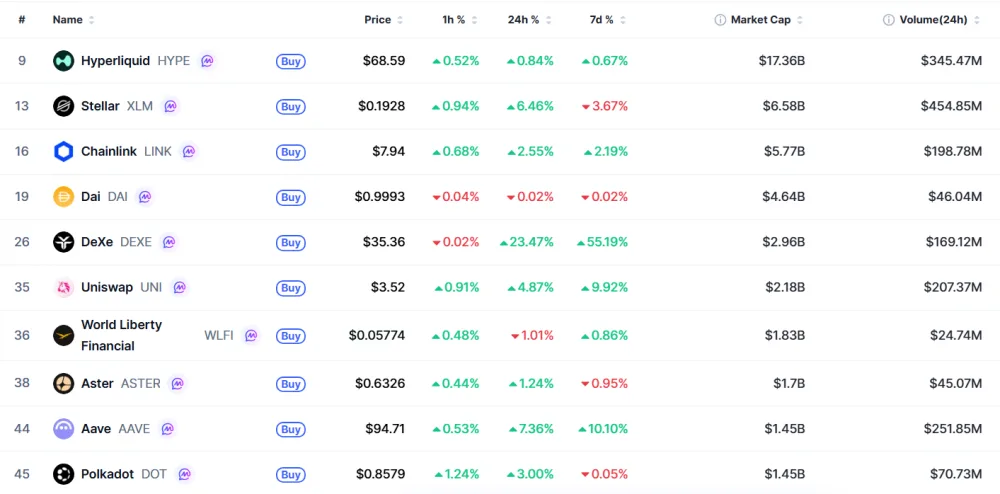The image size is (1000, 494).
Task: Open the DeXe name link
Action: coord(97,242)
